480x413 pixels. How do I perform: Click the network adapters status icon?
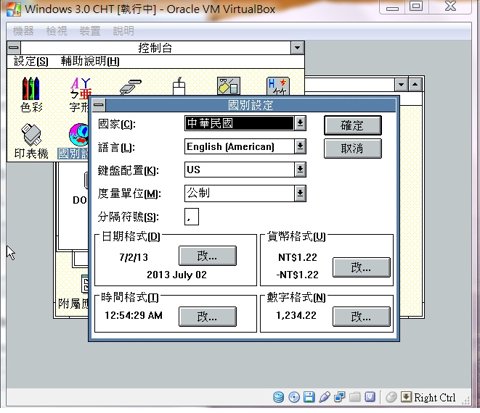point(340,397)
